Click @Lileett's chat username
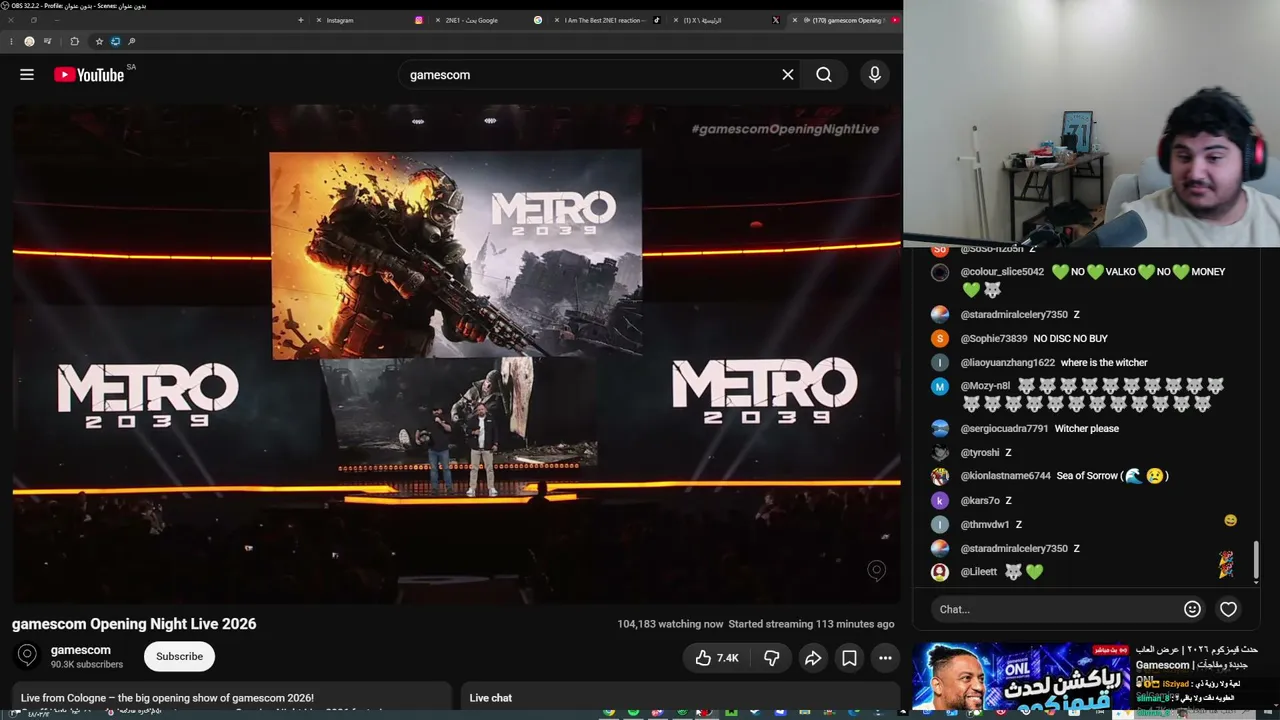Image resolution: width=1280 pixels, height=720 pixels. 979,572
